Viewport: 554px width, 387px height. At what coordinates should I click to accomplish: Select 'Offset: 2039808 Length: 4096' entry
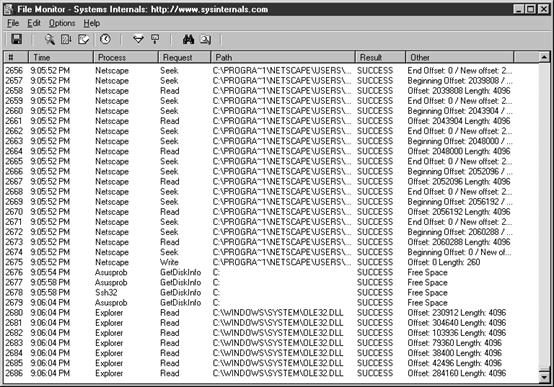[459, 91]
